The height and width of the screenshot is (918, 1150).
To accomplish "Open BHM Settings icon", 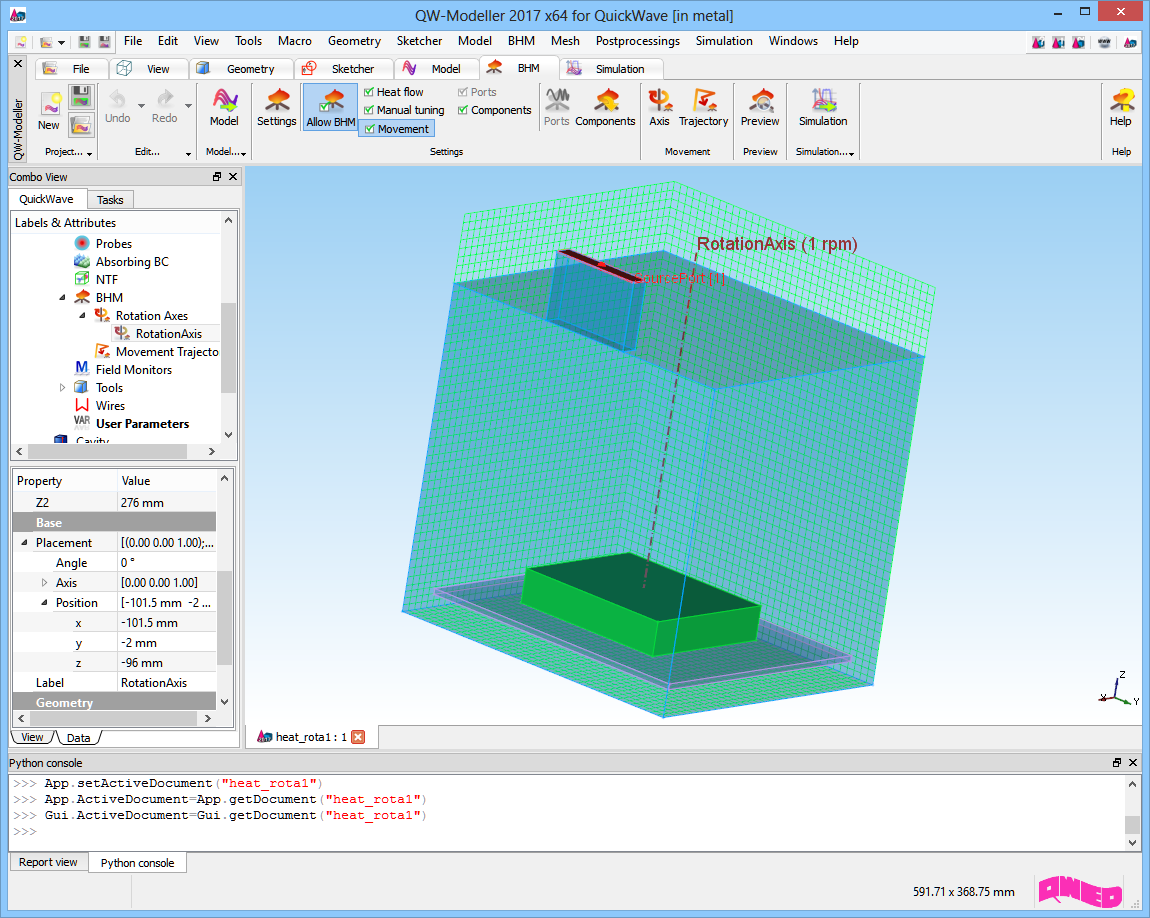I will (277, 100).
